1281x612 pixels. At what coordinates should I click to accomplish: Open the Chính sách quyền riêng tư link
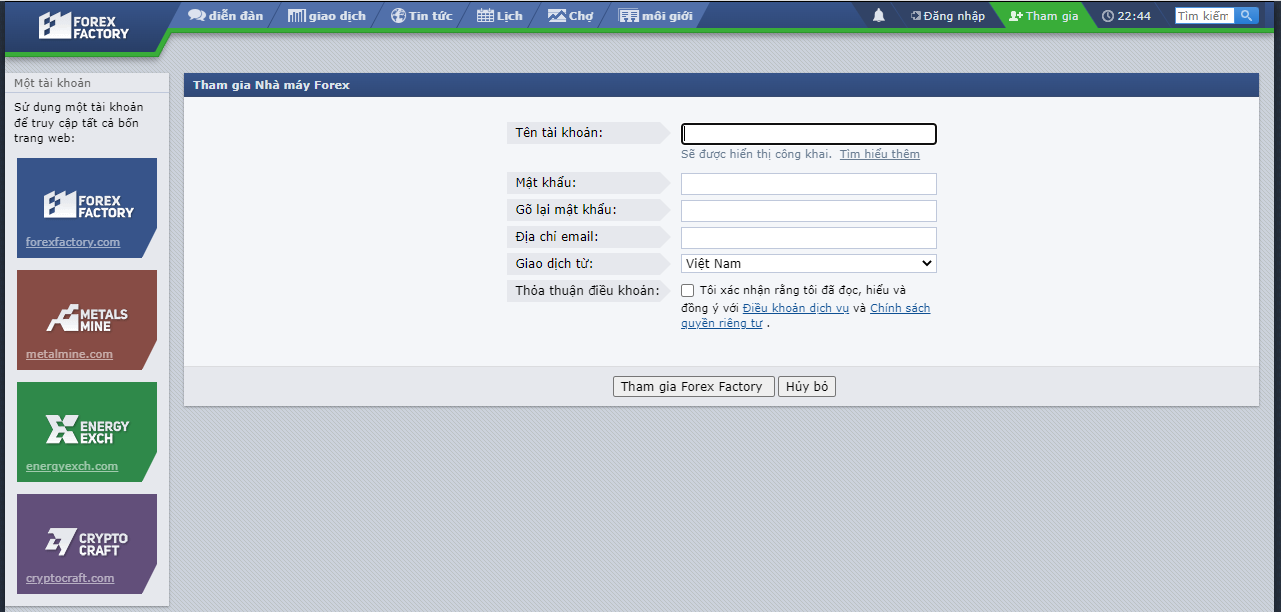pyautogui.click(x=806, y=316)
